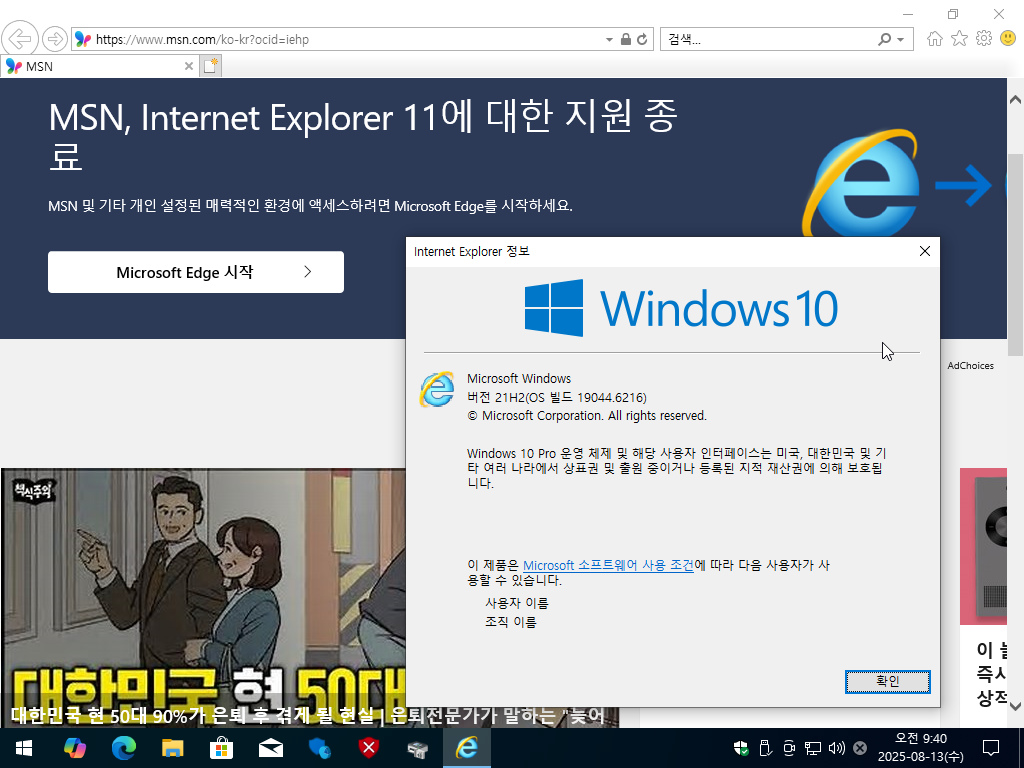Click the right-side advertisement thumbnail
The image size is (1024, 768).
coord(983,546)
